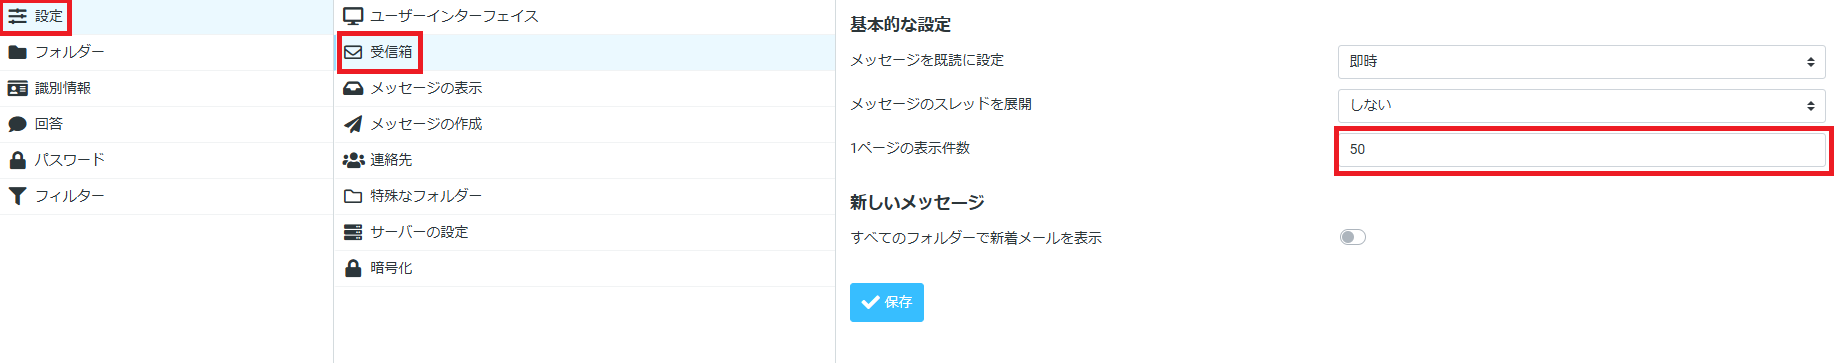Click the 設定 sliders icon

click(x=18, y=16)
